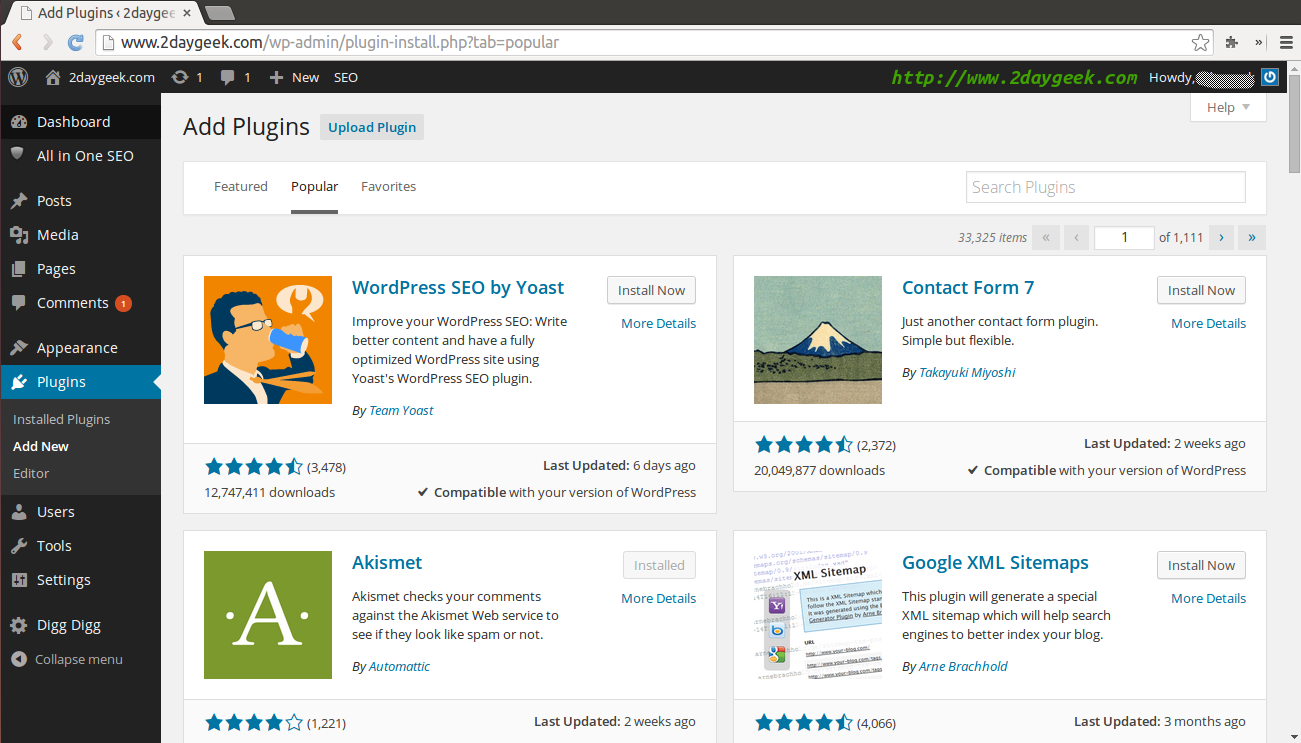Open the Contact Form 7 title link
Image resolution: width=1301 pixels, height=743 pixels.
point(968,288)
